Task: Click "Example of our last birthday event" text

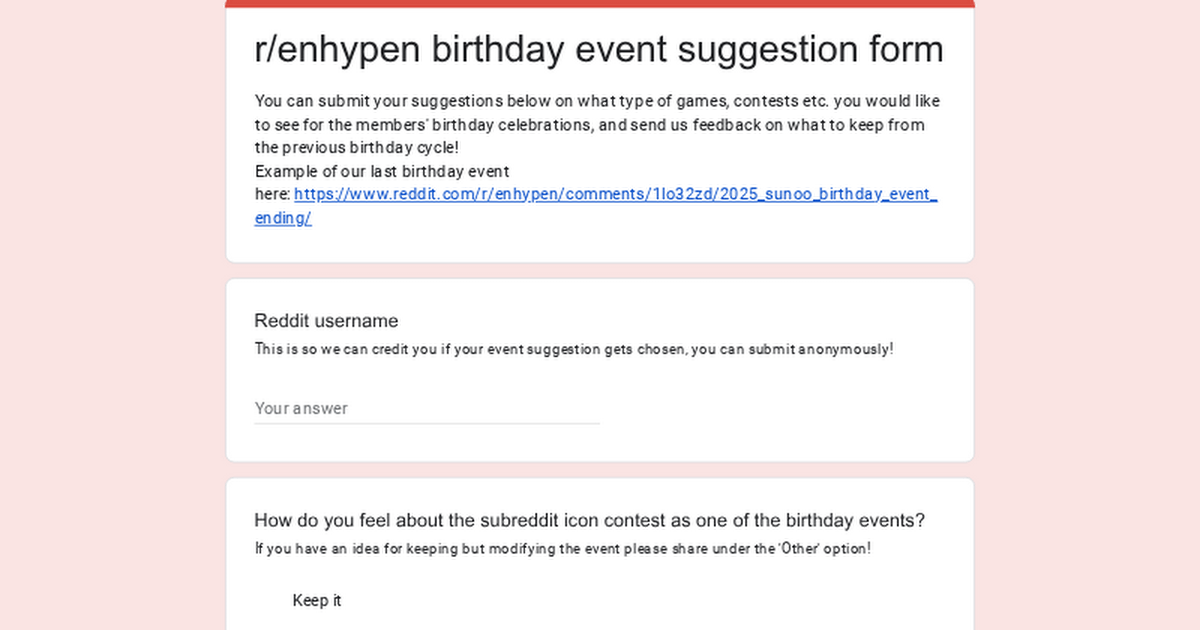Action: click(382, 171)
